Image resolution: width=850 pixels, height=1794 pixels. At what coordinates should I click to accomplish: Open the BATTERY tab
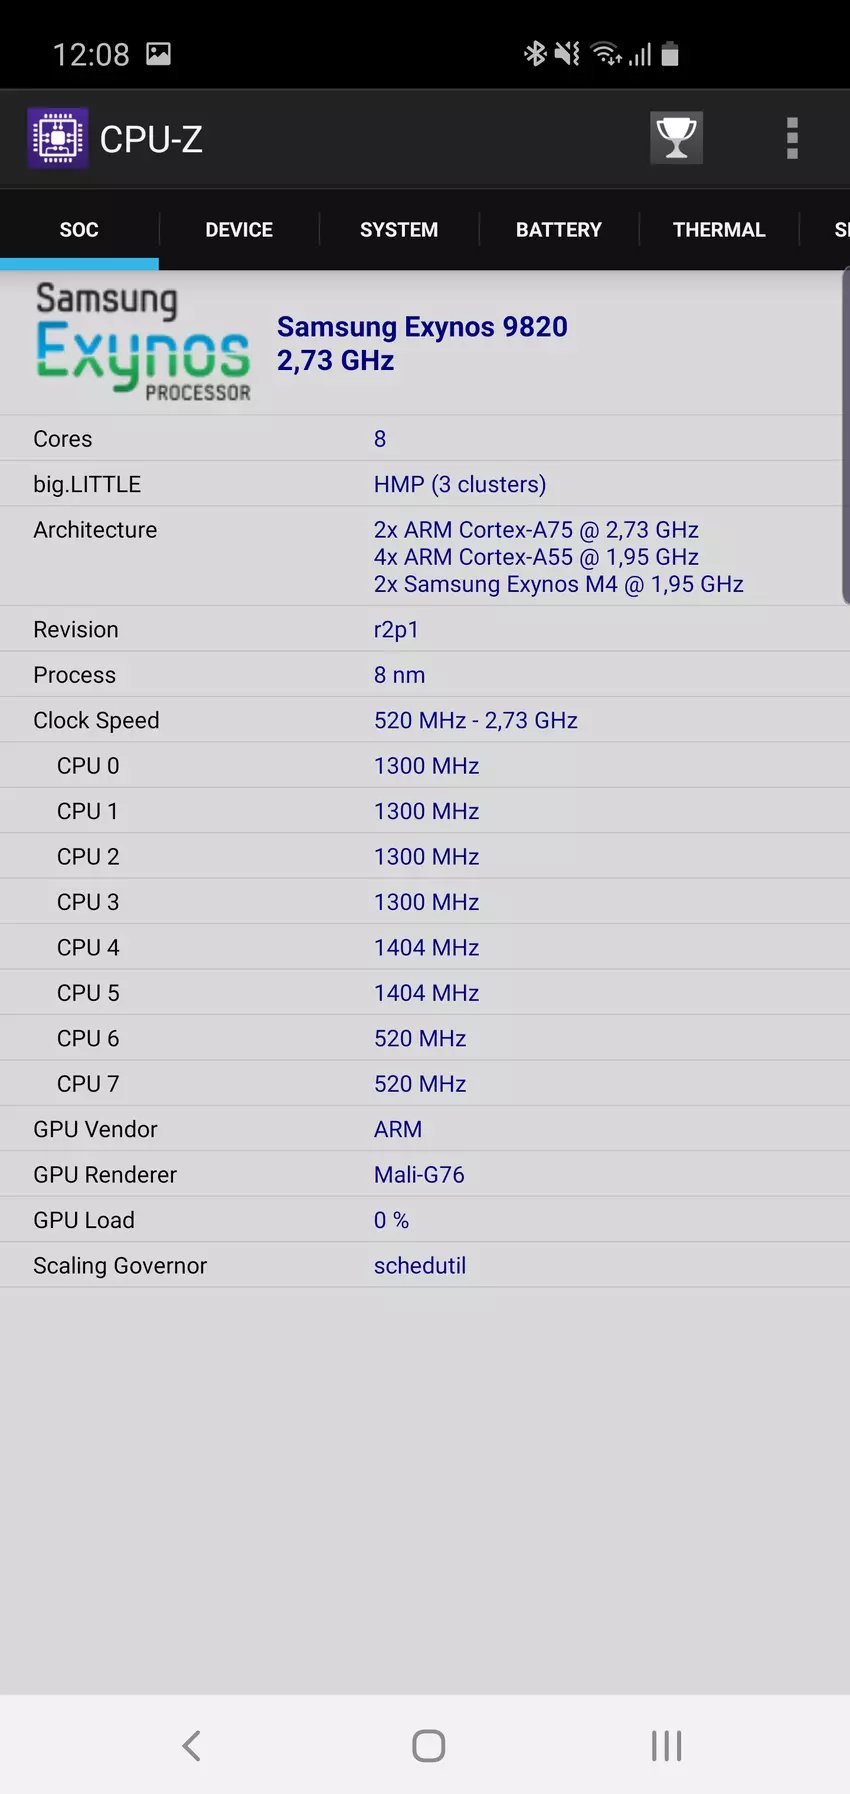pyautogui.click(x=558, y=230)
